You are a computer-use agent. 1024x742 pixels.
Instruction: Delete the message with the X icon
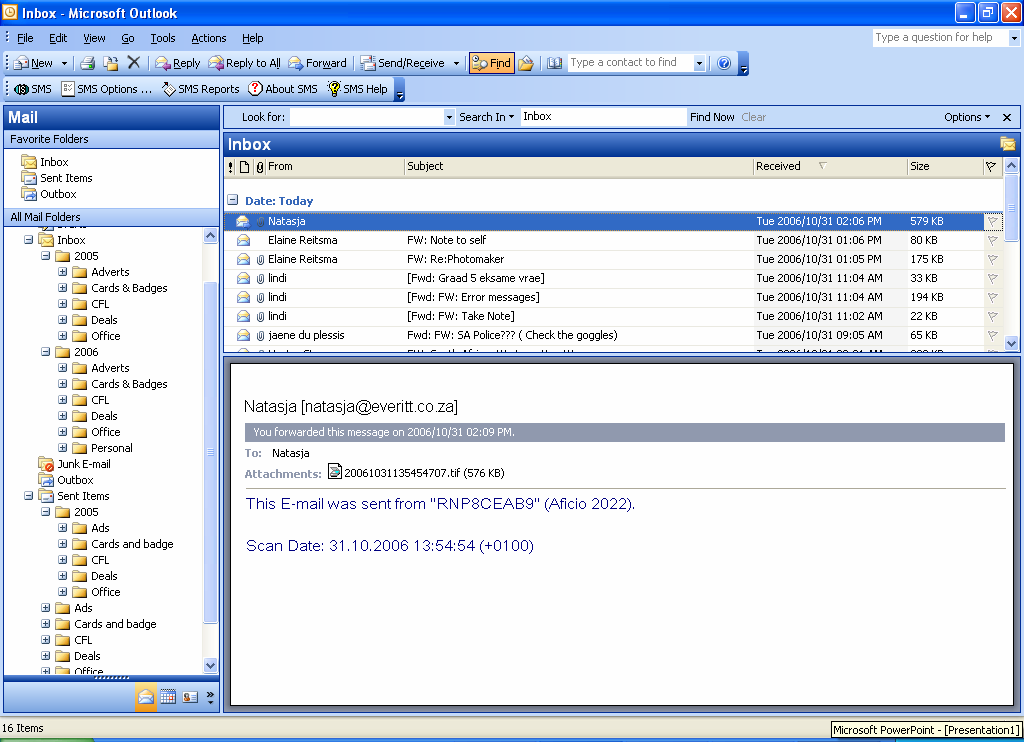(134, 63)
